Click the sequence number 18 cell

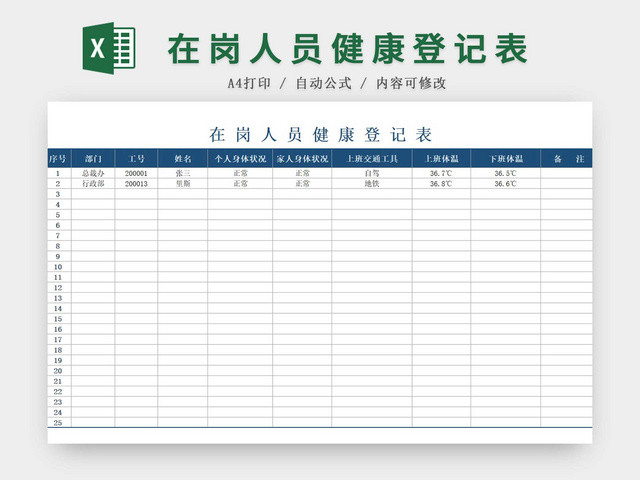58,350
